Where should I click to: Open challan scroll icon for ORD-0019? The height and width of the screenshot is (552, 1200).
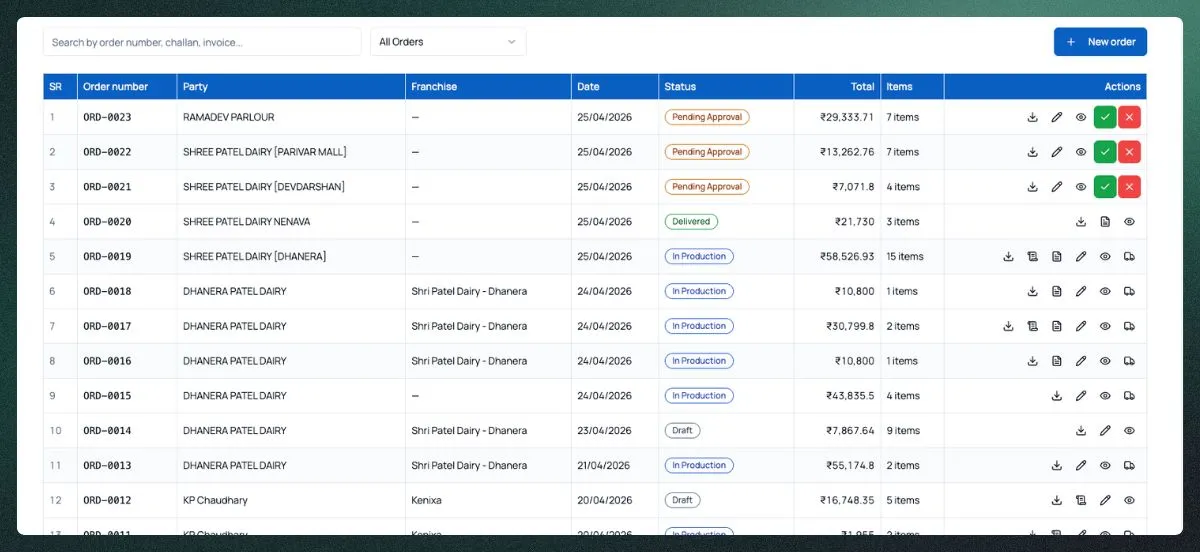tap(1032, 257)
